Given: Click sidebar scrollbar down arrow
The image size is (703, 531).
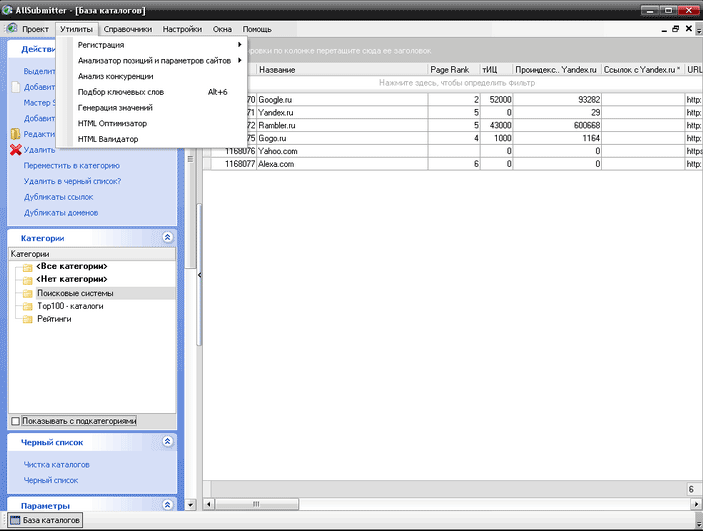Looking at the screenshot, I should click(190, 505).
